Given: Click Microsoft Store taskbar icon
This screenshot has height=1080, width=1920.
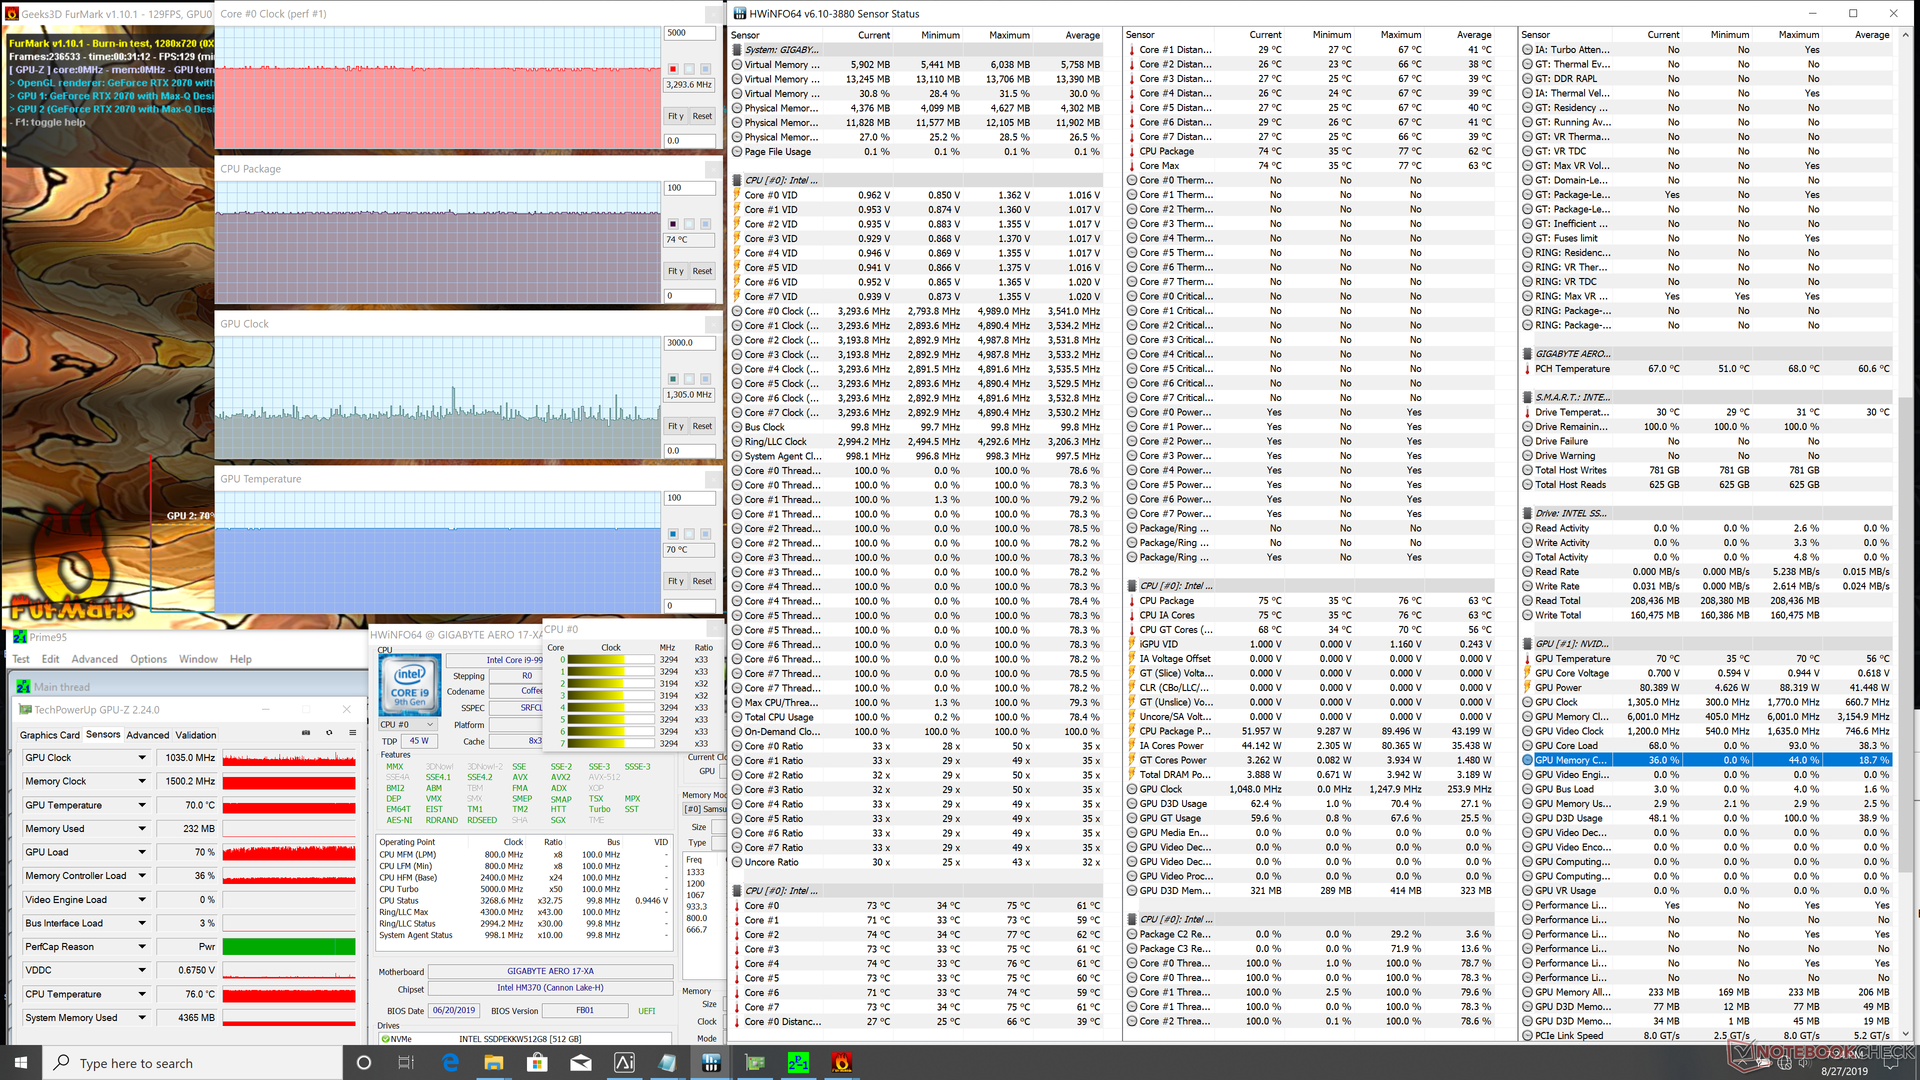Looking at the screenshot, I should click(x=537, y=1063).
